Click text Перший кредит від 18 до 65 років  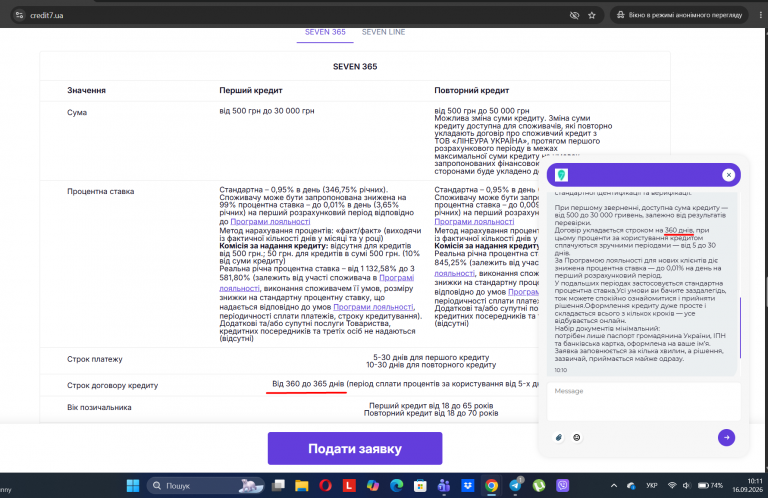[x=431, y=406]
